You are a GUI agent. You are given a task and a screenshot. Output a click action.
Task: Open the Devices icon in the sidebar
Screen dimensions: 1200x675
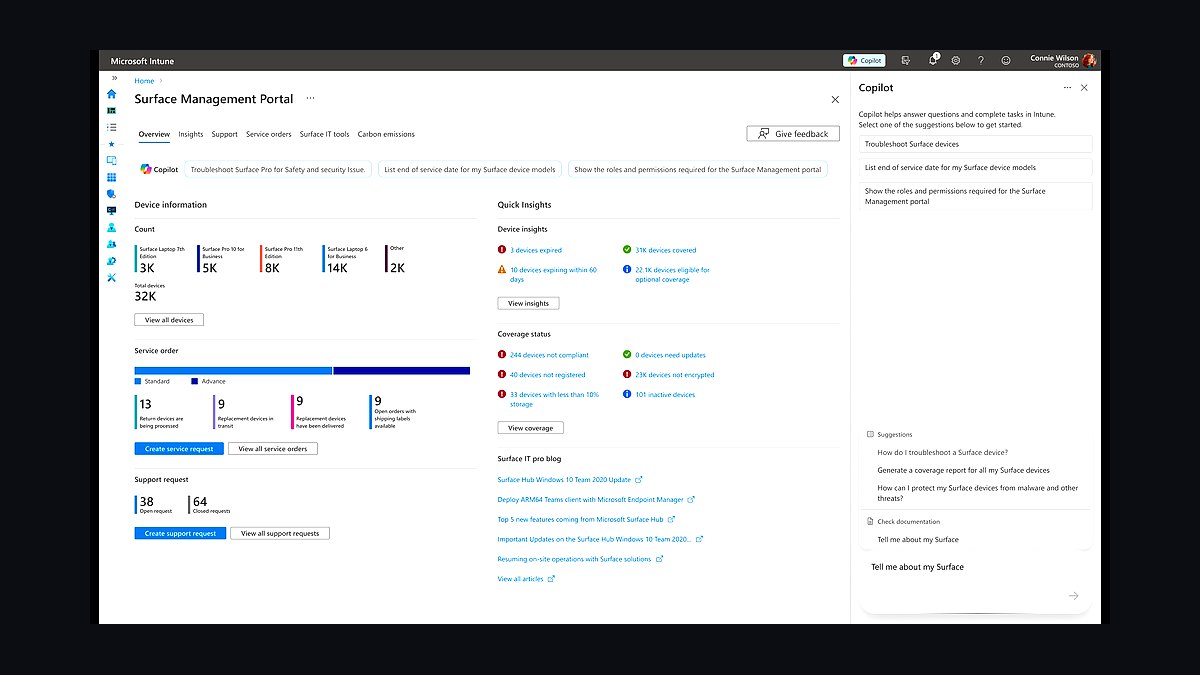point(111,160)
